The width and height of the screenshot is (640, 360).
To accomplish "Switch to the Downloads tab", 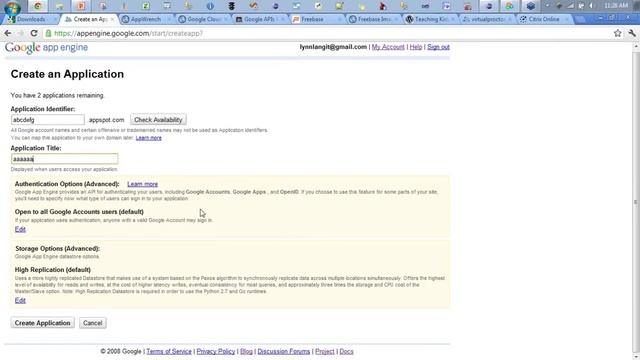I will pos(31,19).
